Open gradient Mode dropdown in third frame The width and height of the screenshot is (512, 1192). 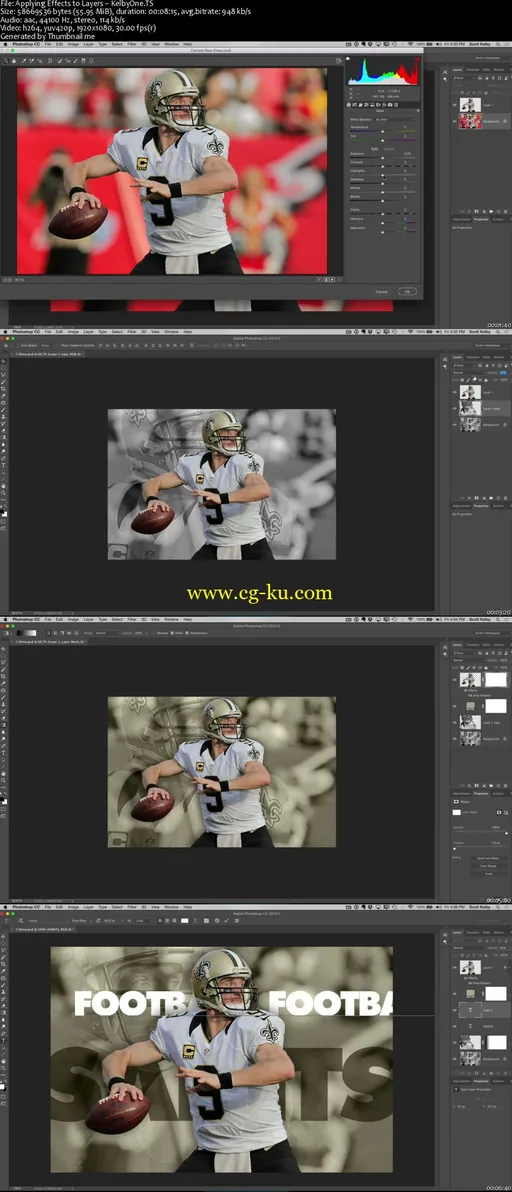pos(106,632)
